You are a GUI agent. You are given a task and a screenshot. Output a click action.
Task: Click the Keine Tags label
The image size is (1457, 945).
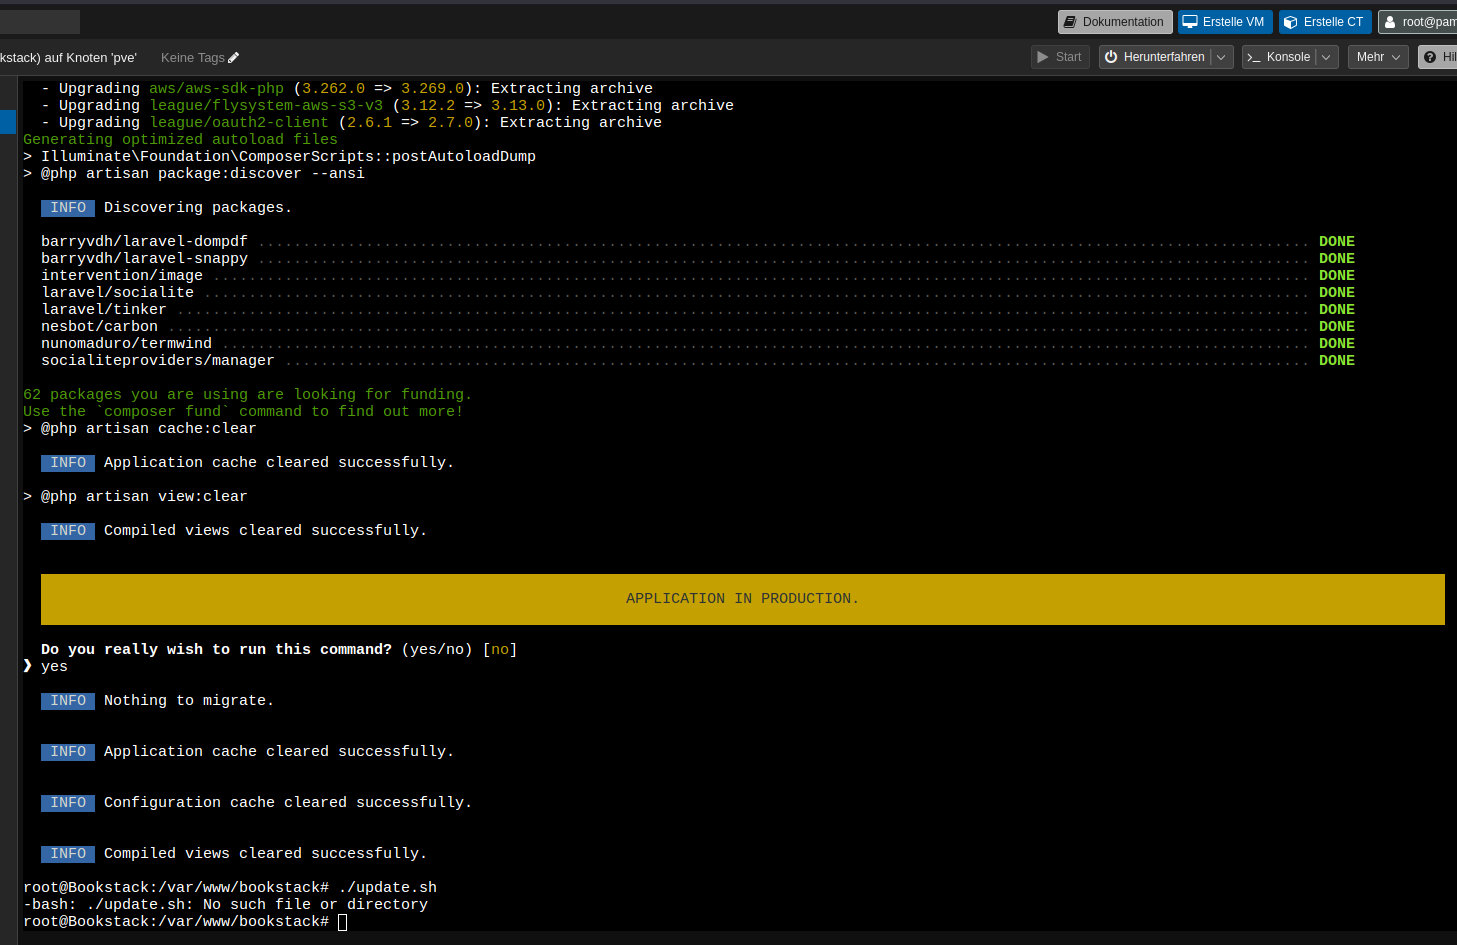tap(192, 58)
